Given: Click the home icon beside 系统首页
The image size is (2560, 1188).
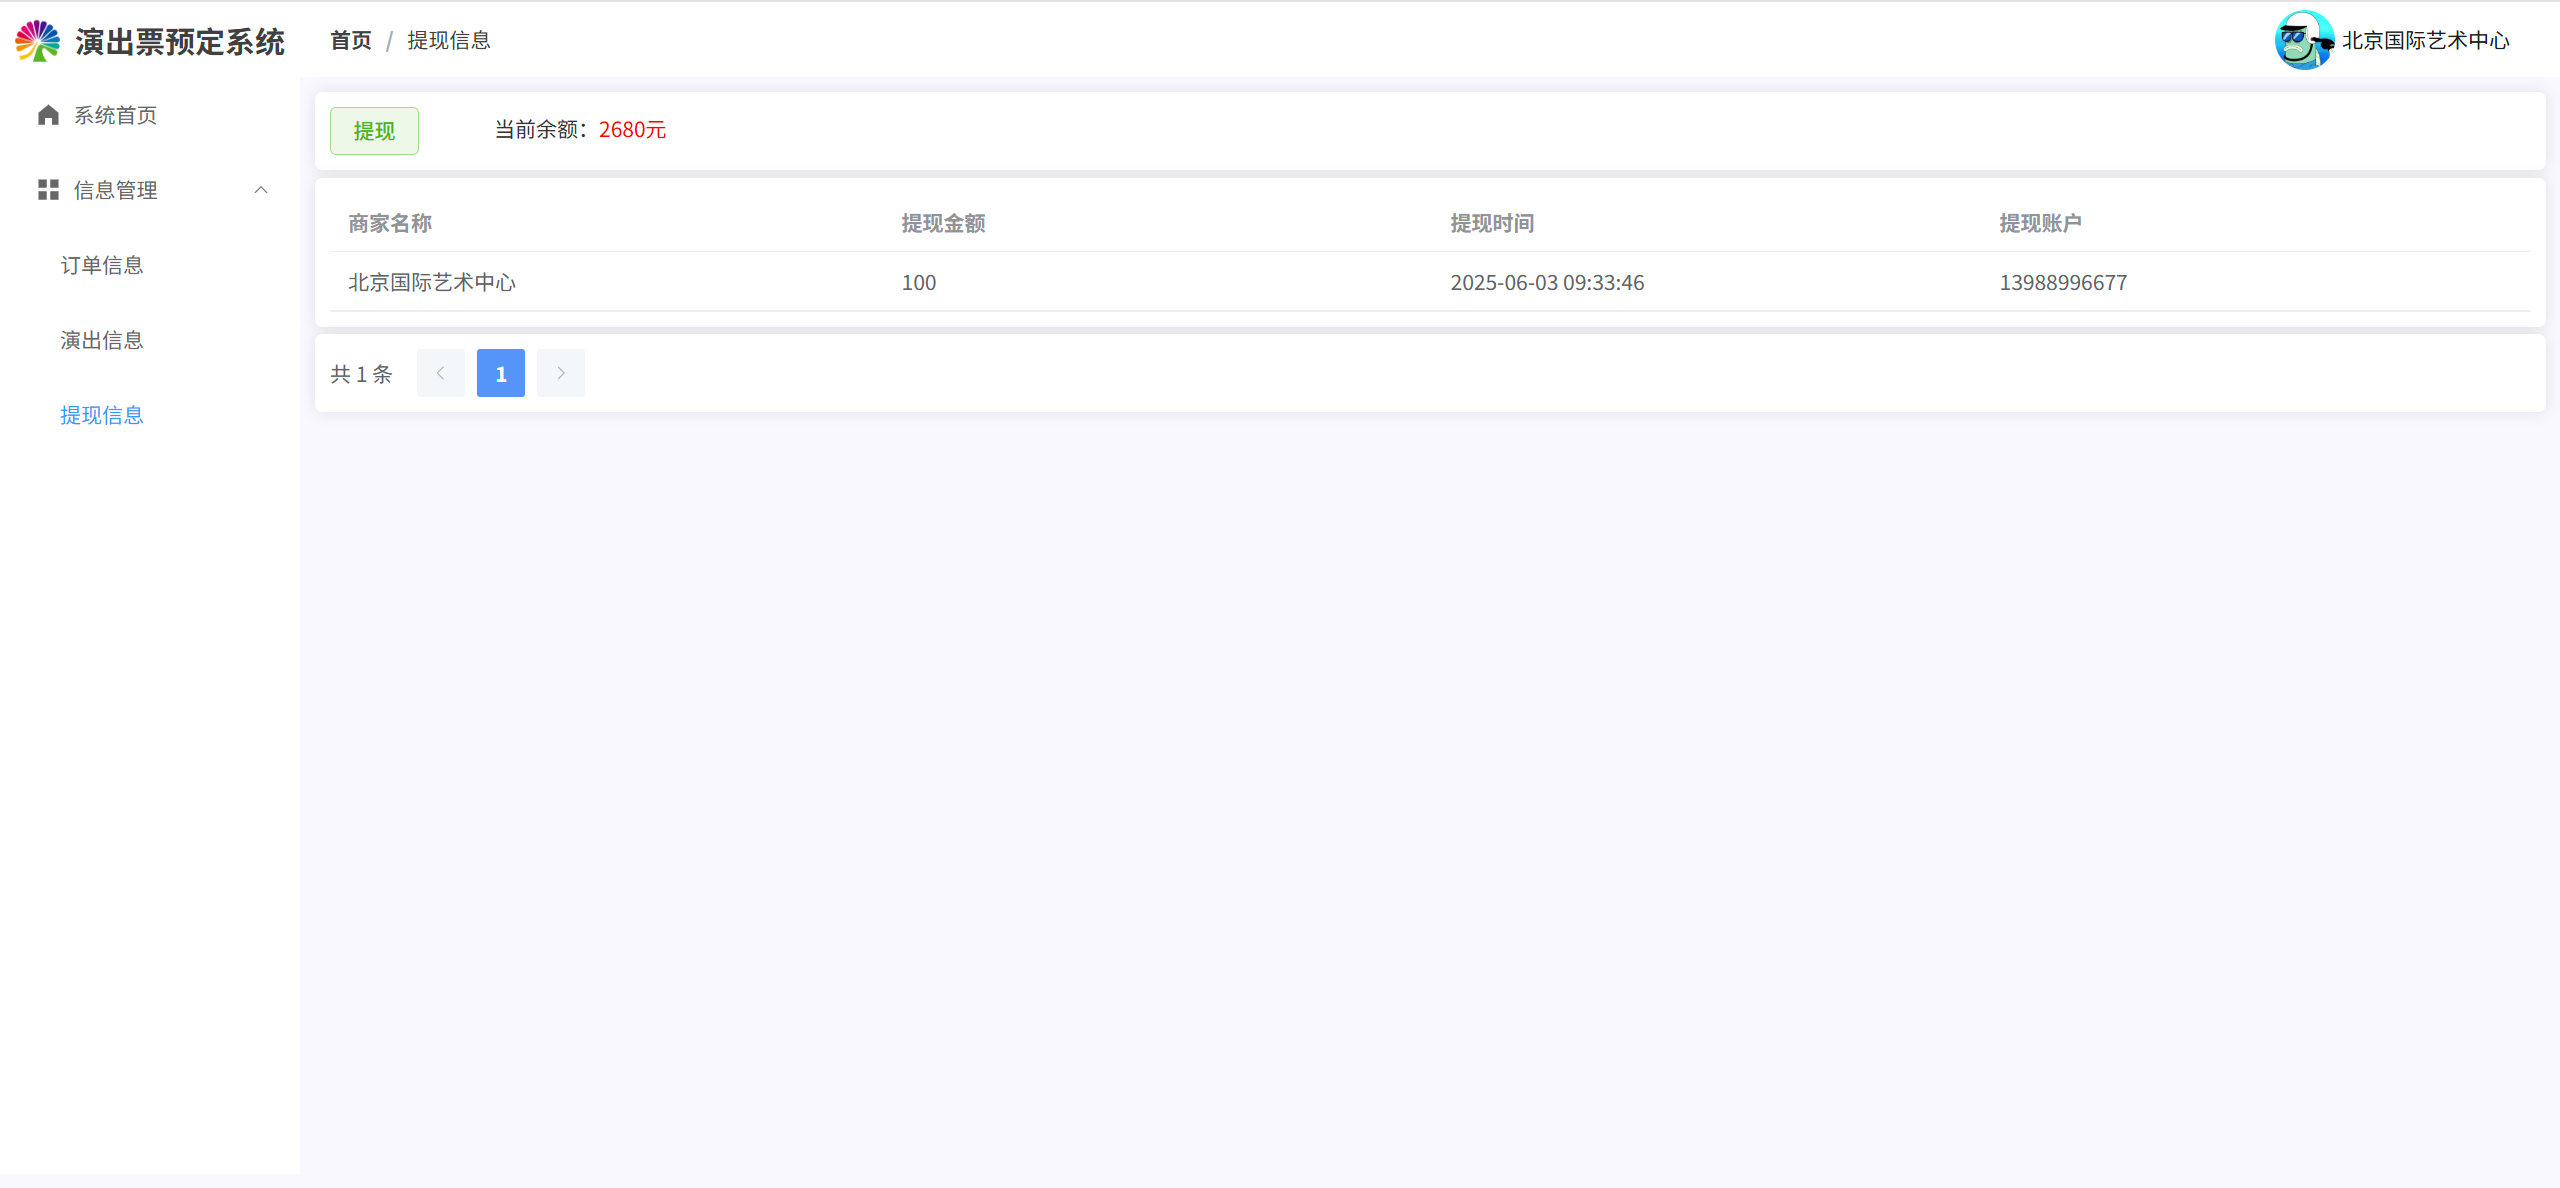Looking at the screenshot, I should point(48,115).
